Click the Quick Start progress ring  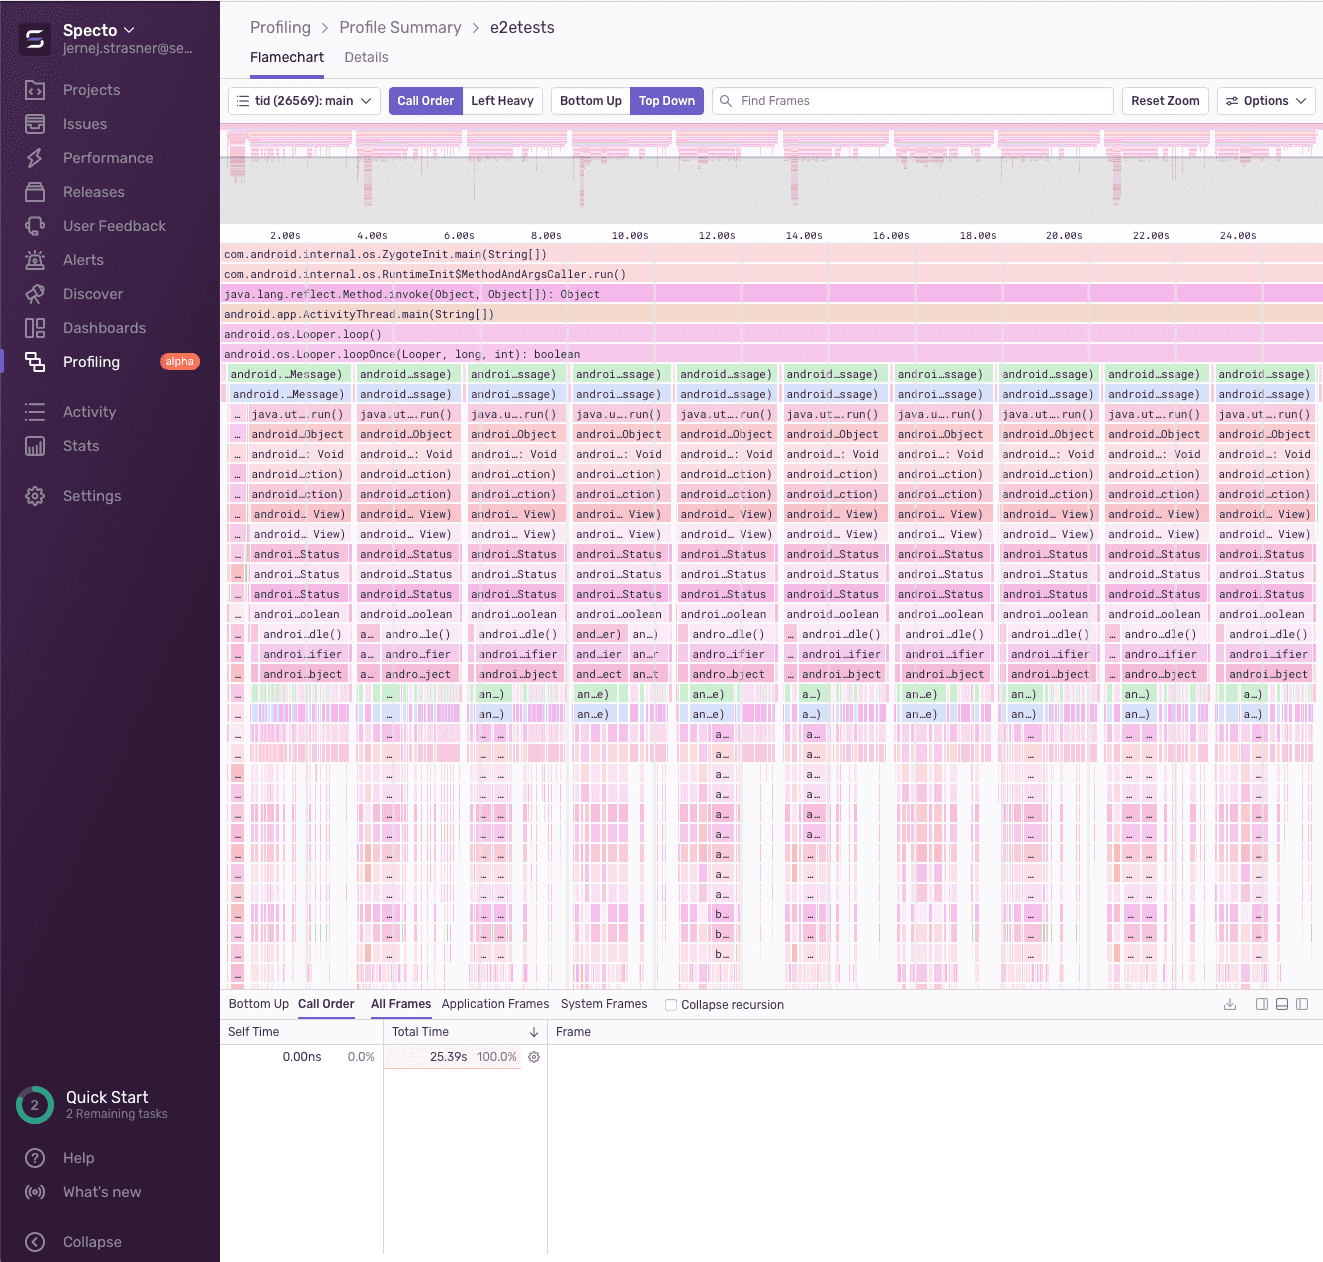(35, 1105)
